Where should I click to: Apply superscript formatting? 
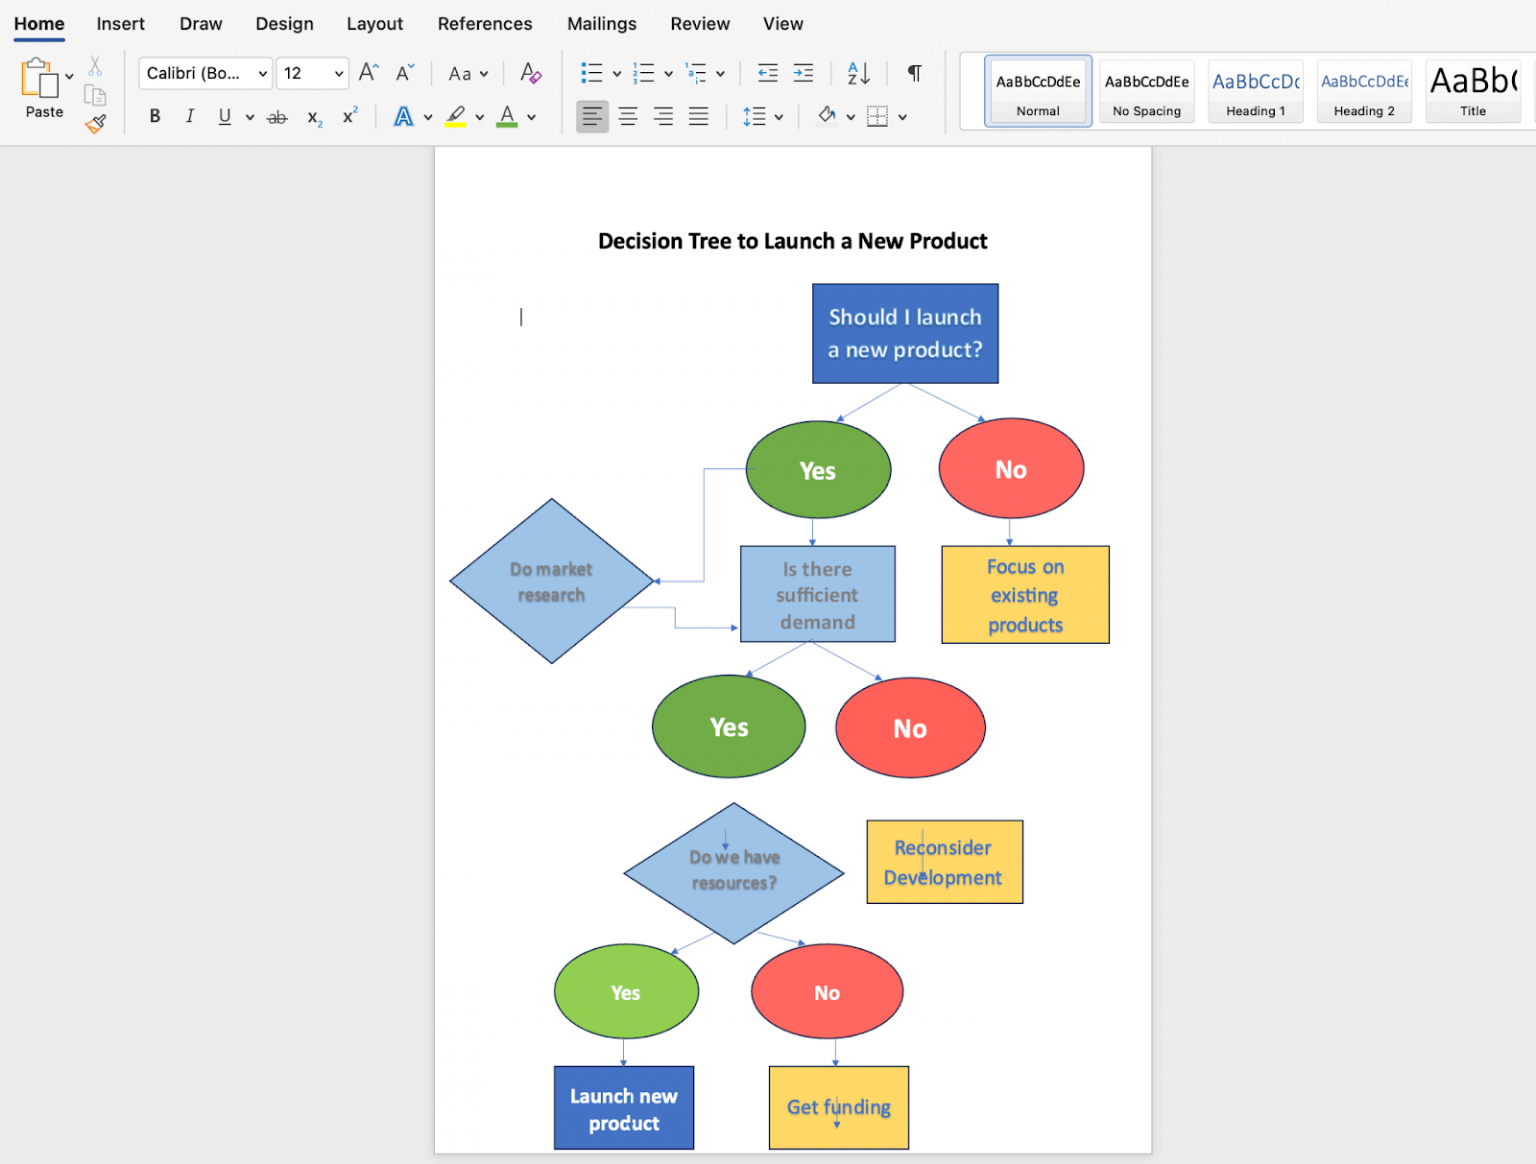[x=348, y=117]
